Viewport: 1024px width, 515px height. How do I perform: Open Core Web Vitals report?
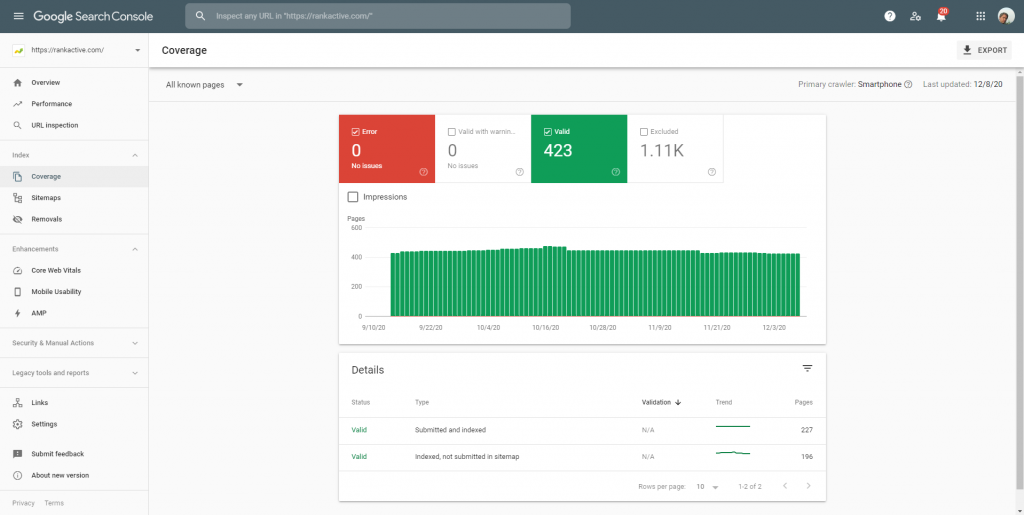click(74, 270)
